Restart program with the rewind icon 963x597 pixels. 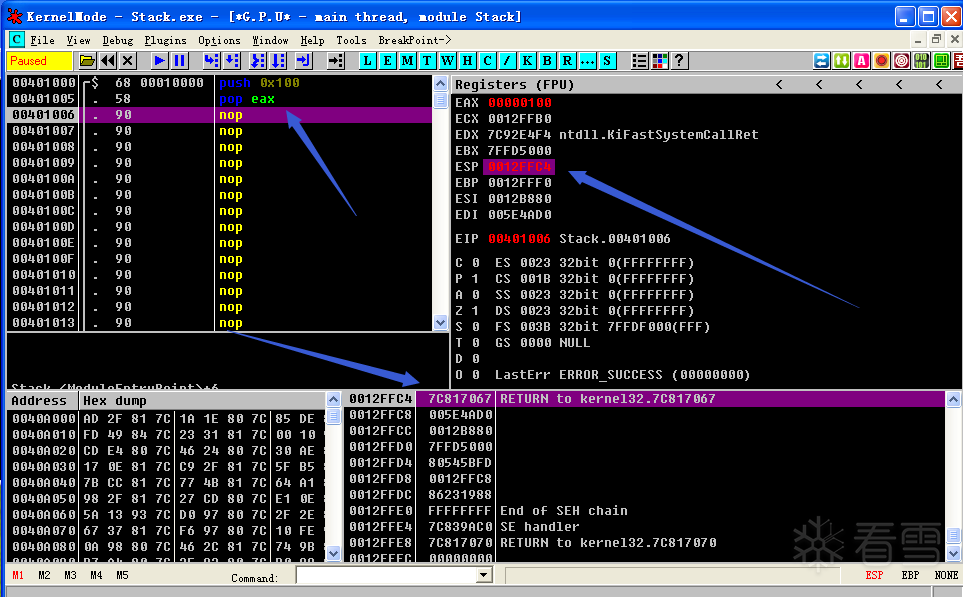pos(107,61)
